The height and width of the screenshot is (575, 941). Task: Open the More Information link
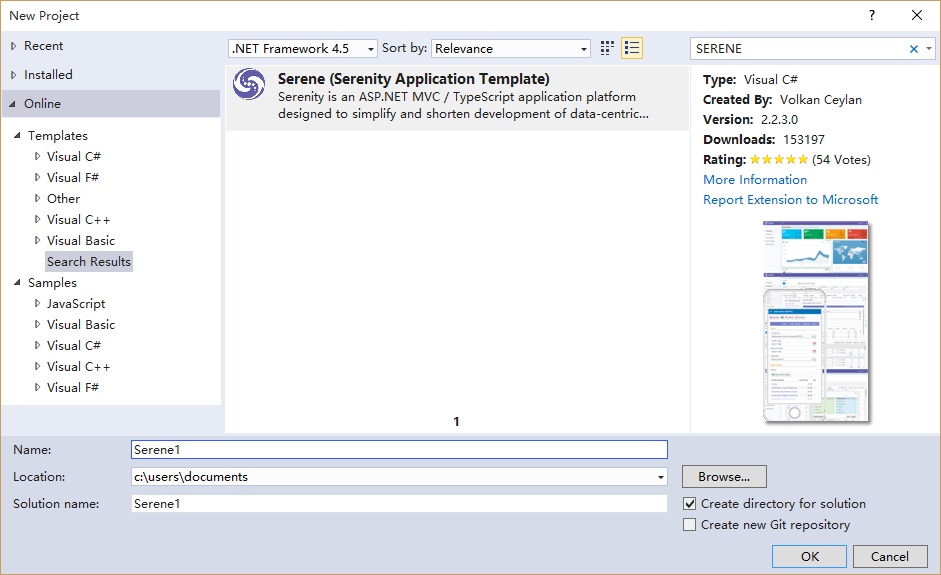(x=754, y=180)
